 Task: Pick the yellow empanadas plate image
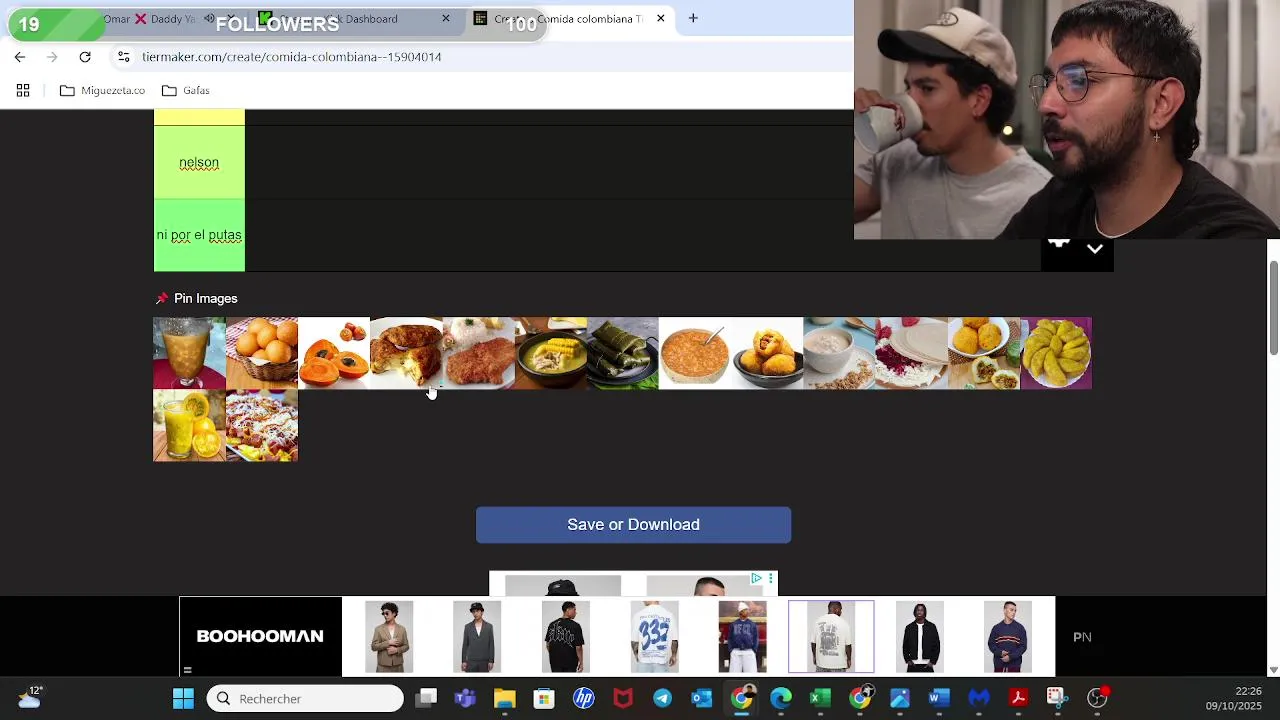(x=1056, y=353)
